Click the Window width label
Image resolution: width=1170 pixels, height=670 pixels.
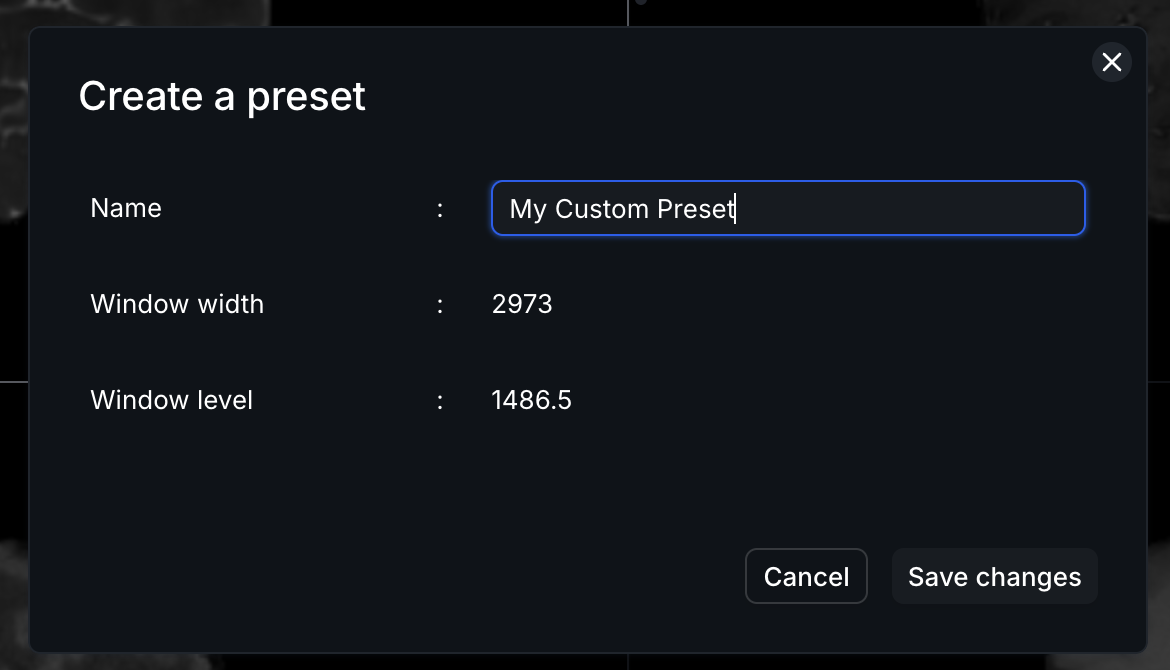click(177, 304)
